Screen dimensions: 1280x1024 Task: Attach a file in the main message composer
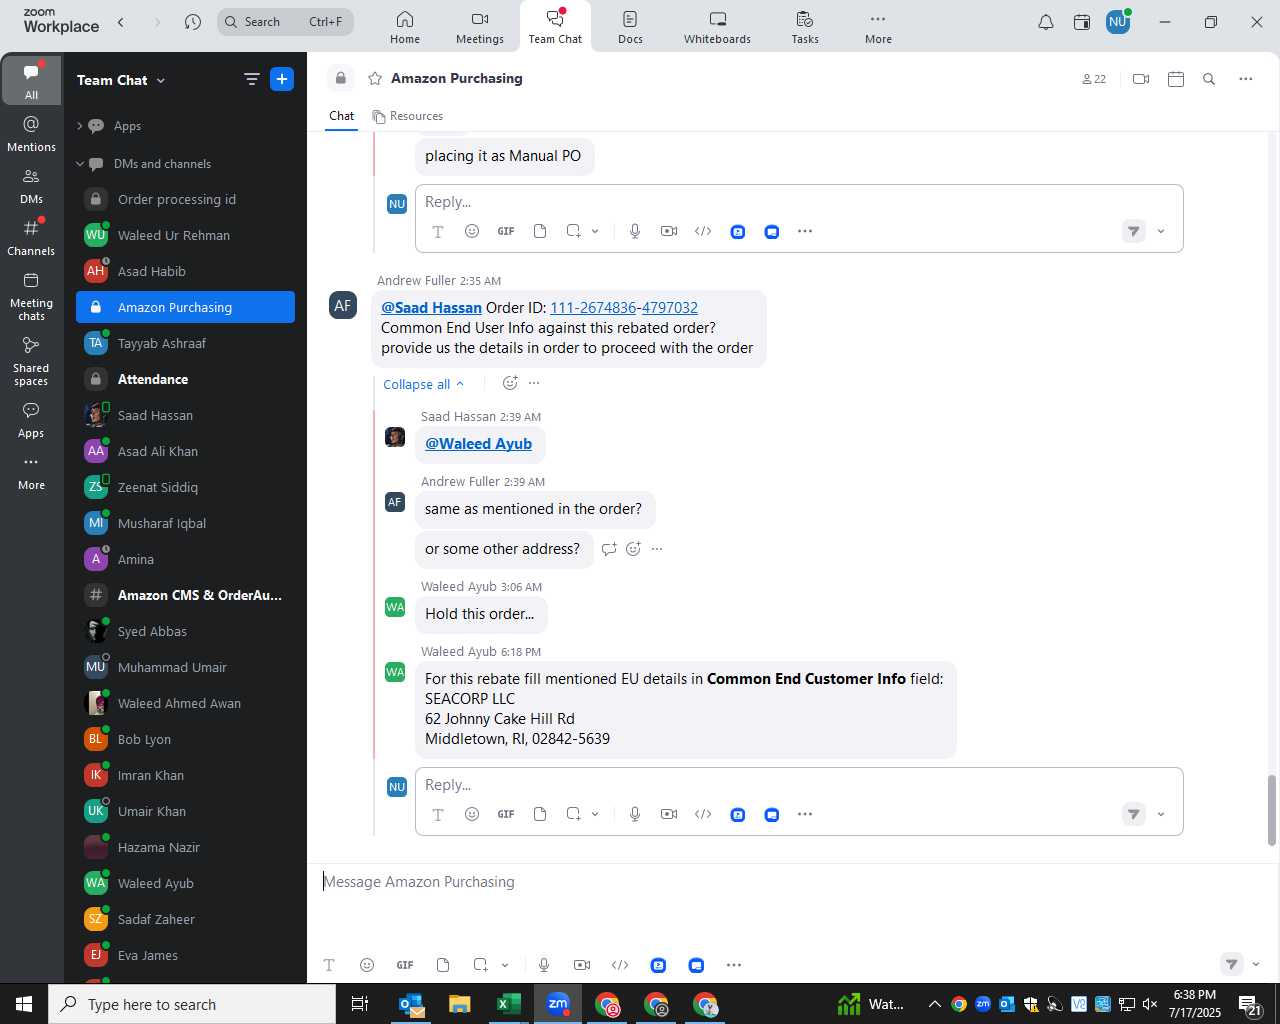click(443, 965)
